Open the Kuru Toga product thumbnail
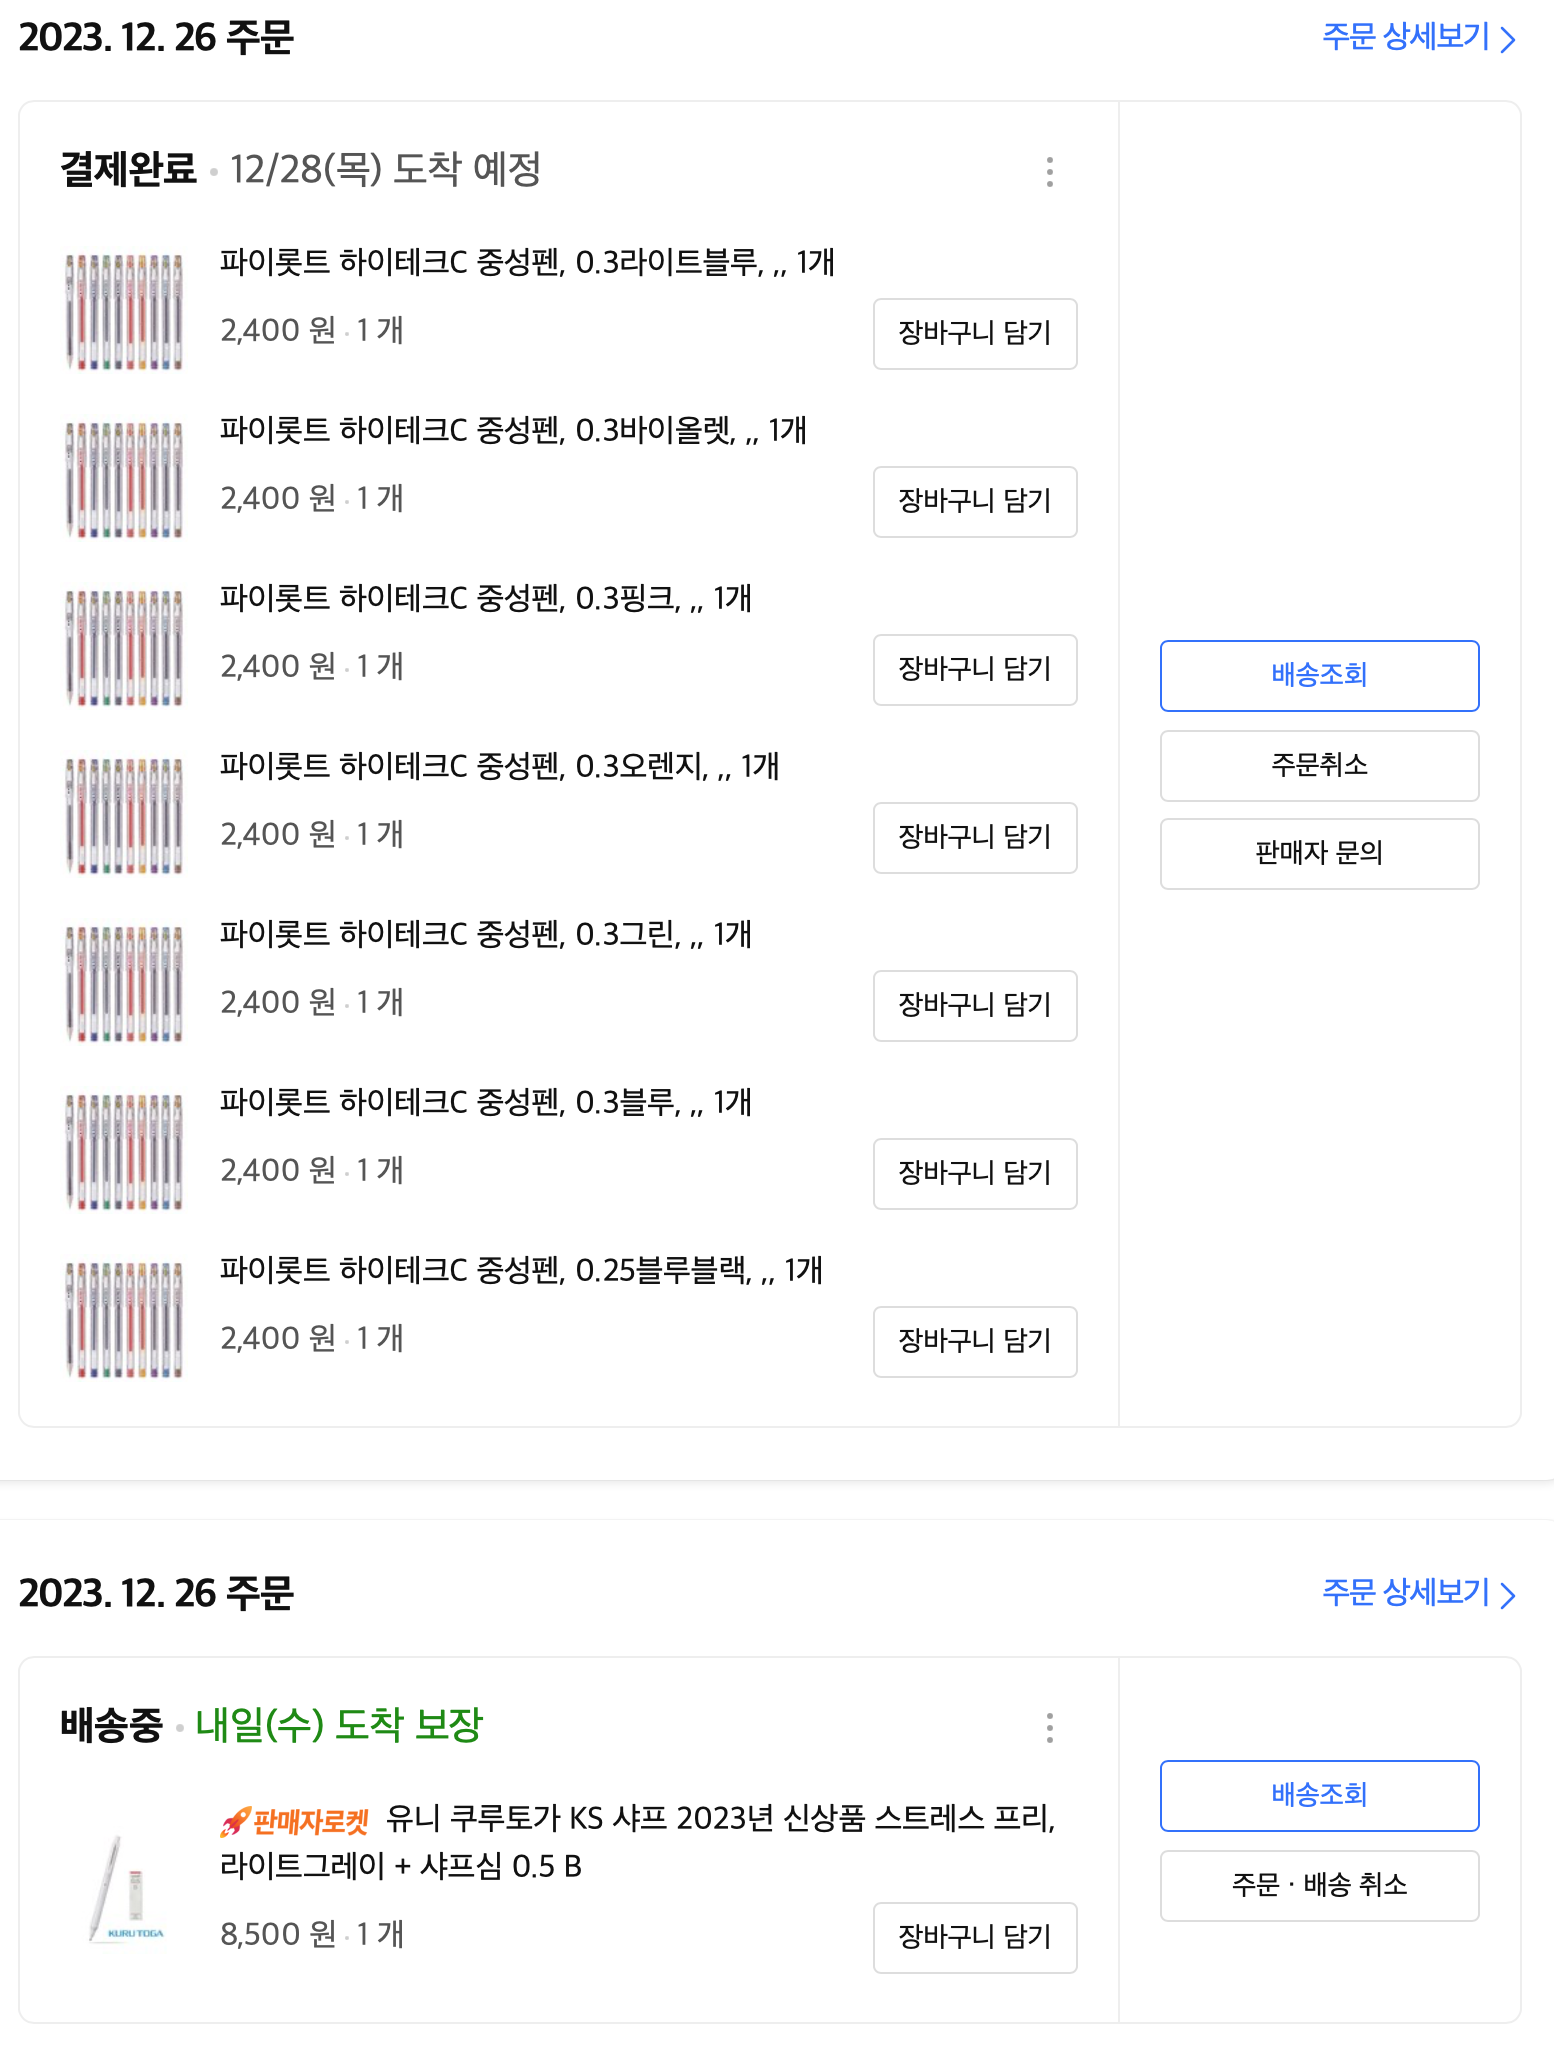This screenshot has width=1554, height=2054. point(125,1890)
